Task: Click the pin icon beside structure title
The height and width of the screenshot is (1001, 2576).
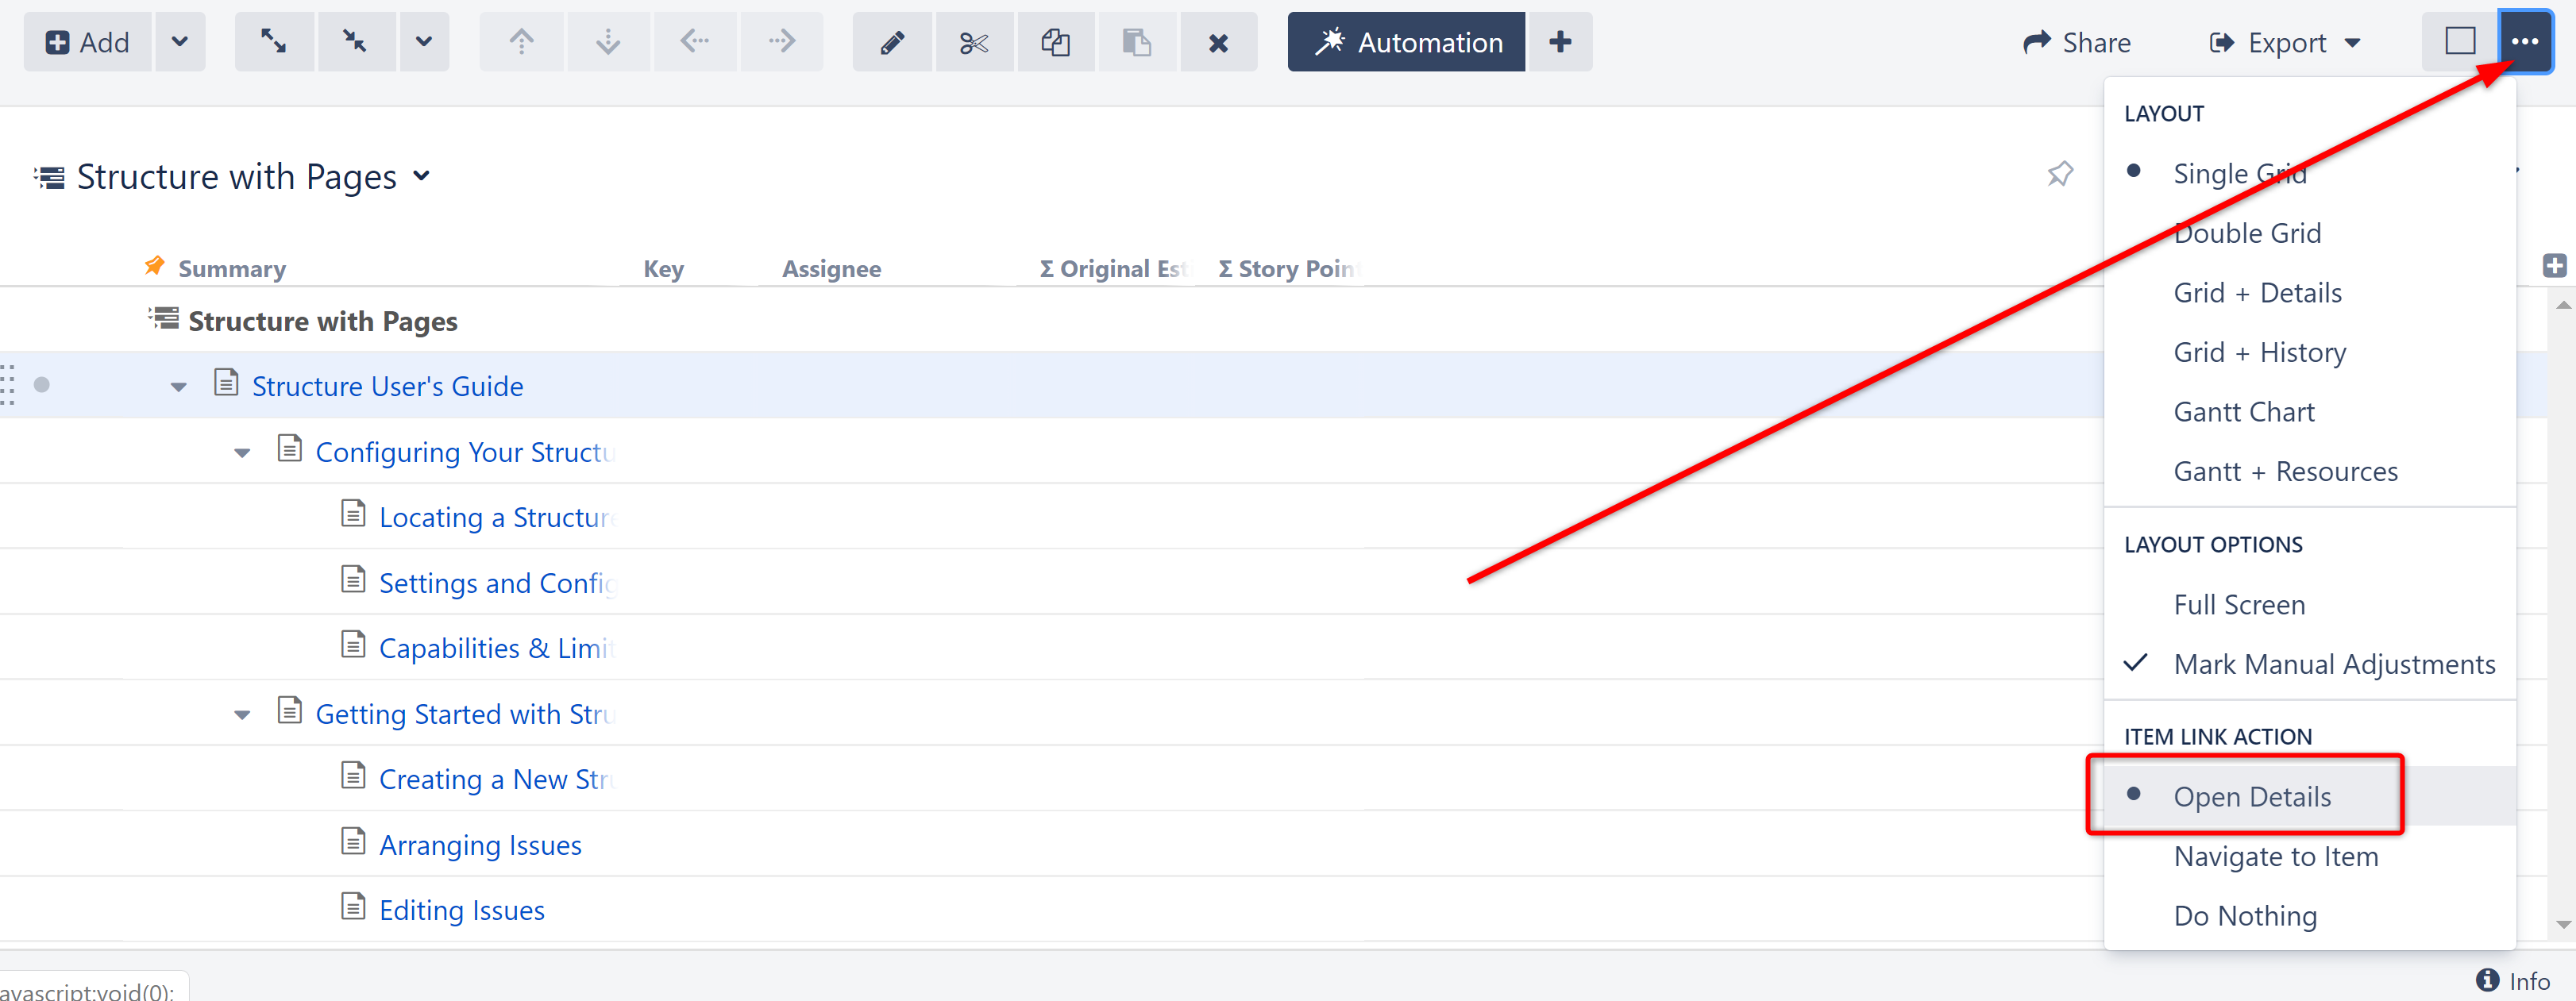Action: pyautogui.click(x=2059, y=175)
